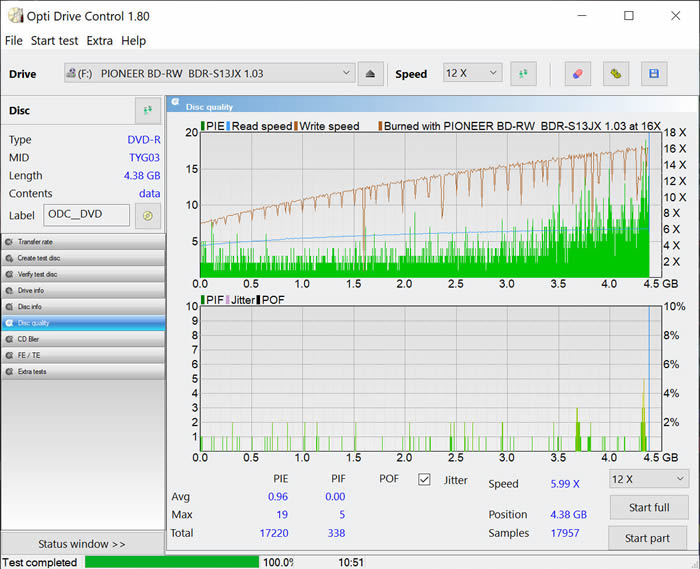Click the Status window >> button
Screen dimensions: 700x569
tap(82, 544)
